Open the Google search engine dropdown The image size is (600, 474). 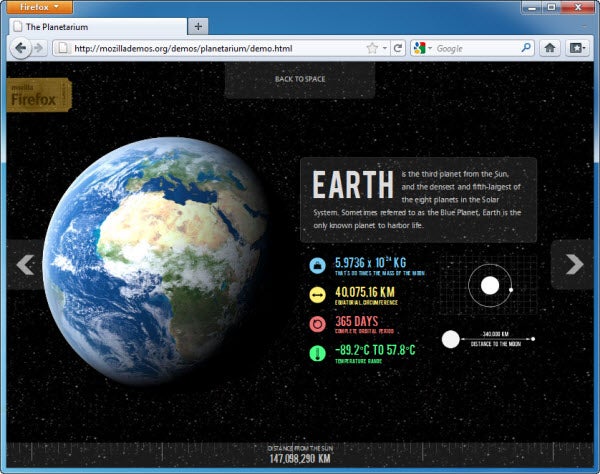coord(422,48)
